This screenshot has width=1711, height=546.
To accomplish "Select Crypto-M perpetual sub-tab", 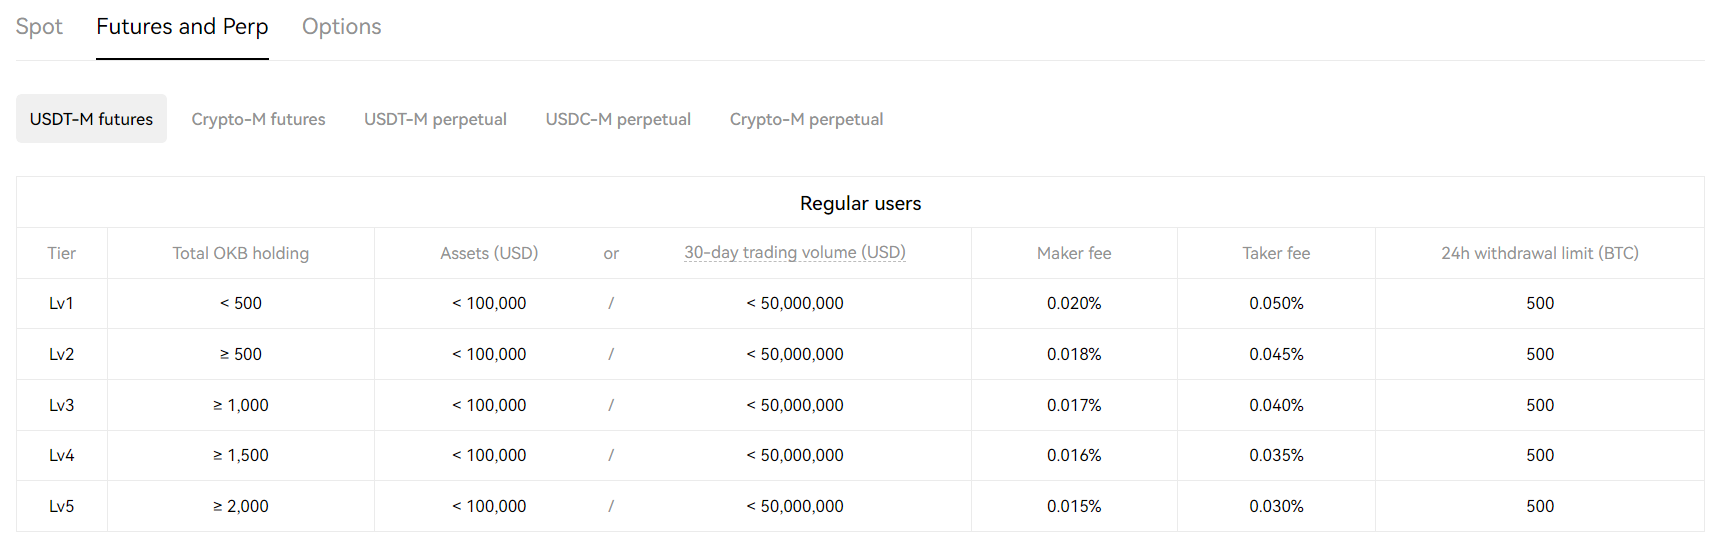I will [806, 119].
